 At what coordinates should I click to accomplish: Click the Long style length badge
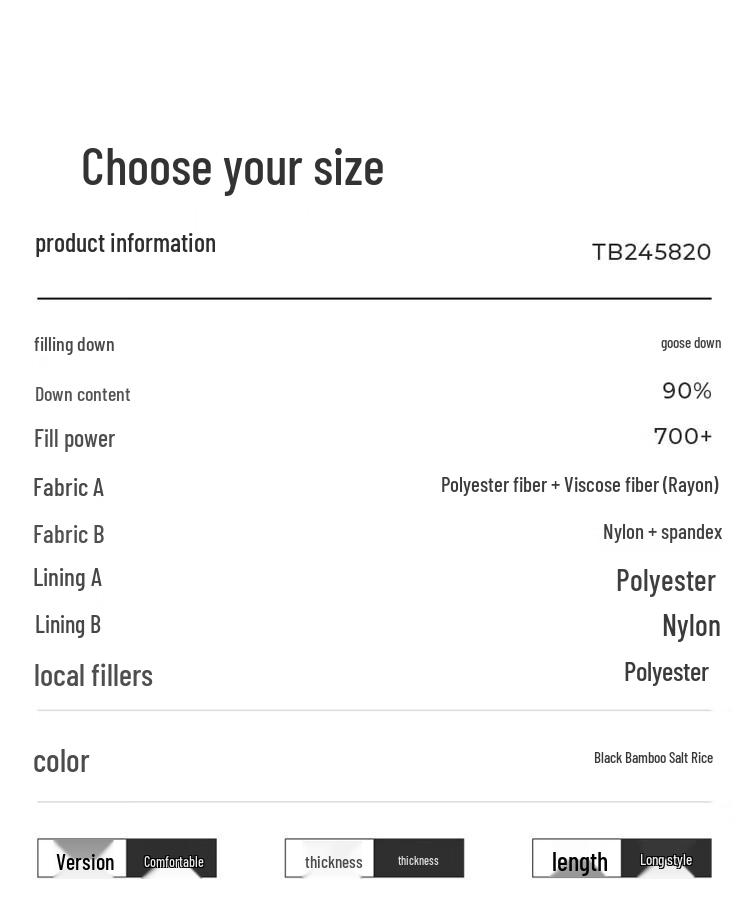(666, 859)
